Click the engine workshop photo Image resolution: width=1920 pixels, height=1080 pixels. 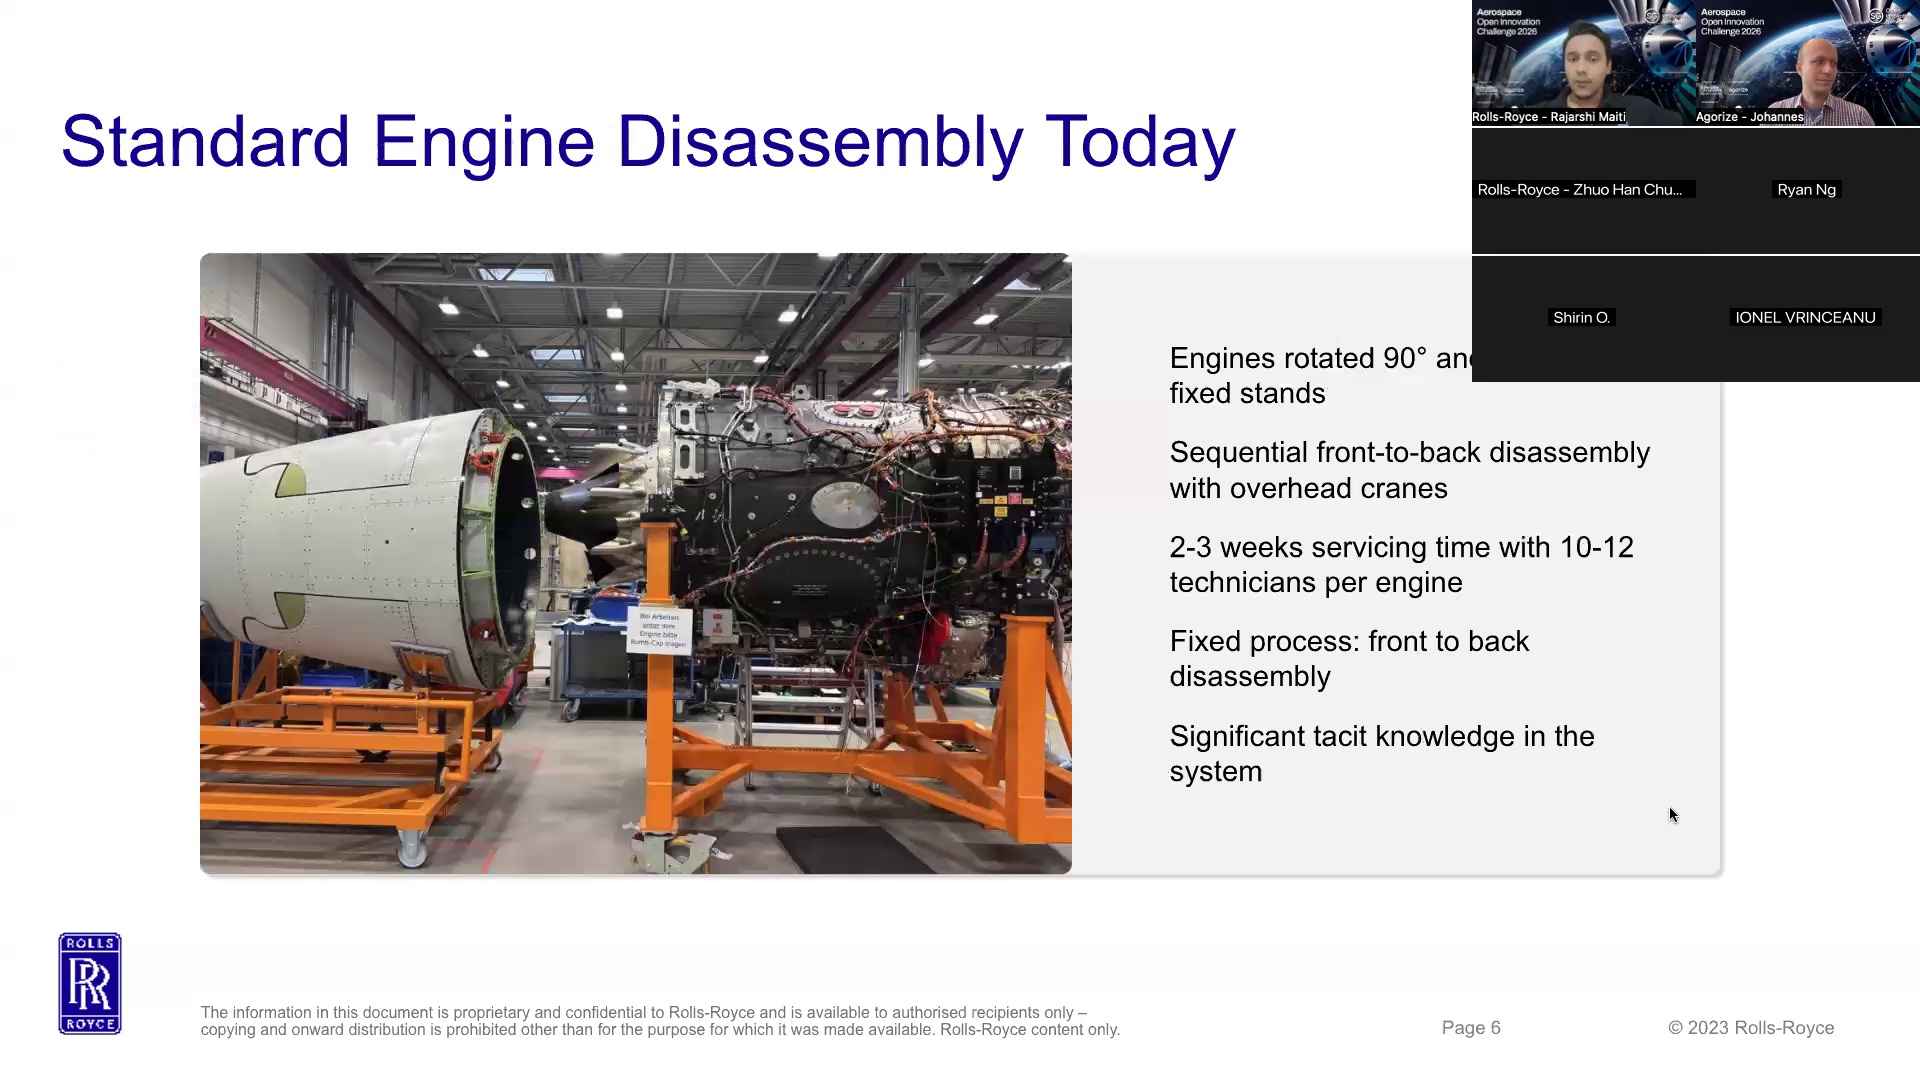[x=635, y=563]
